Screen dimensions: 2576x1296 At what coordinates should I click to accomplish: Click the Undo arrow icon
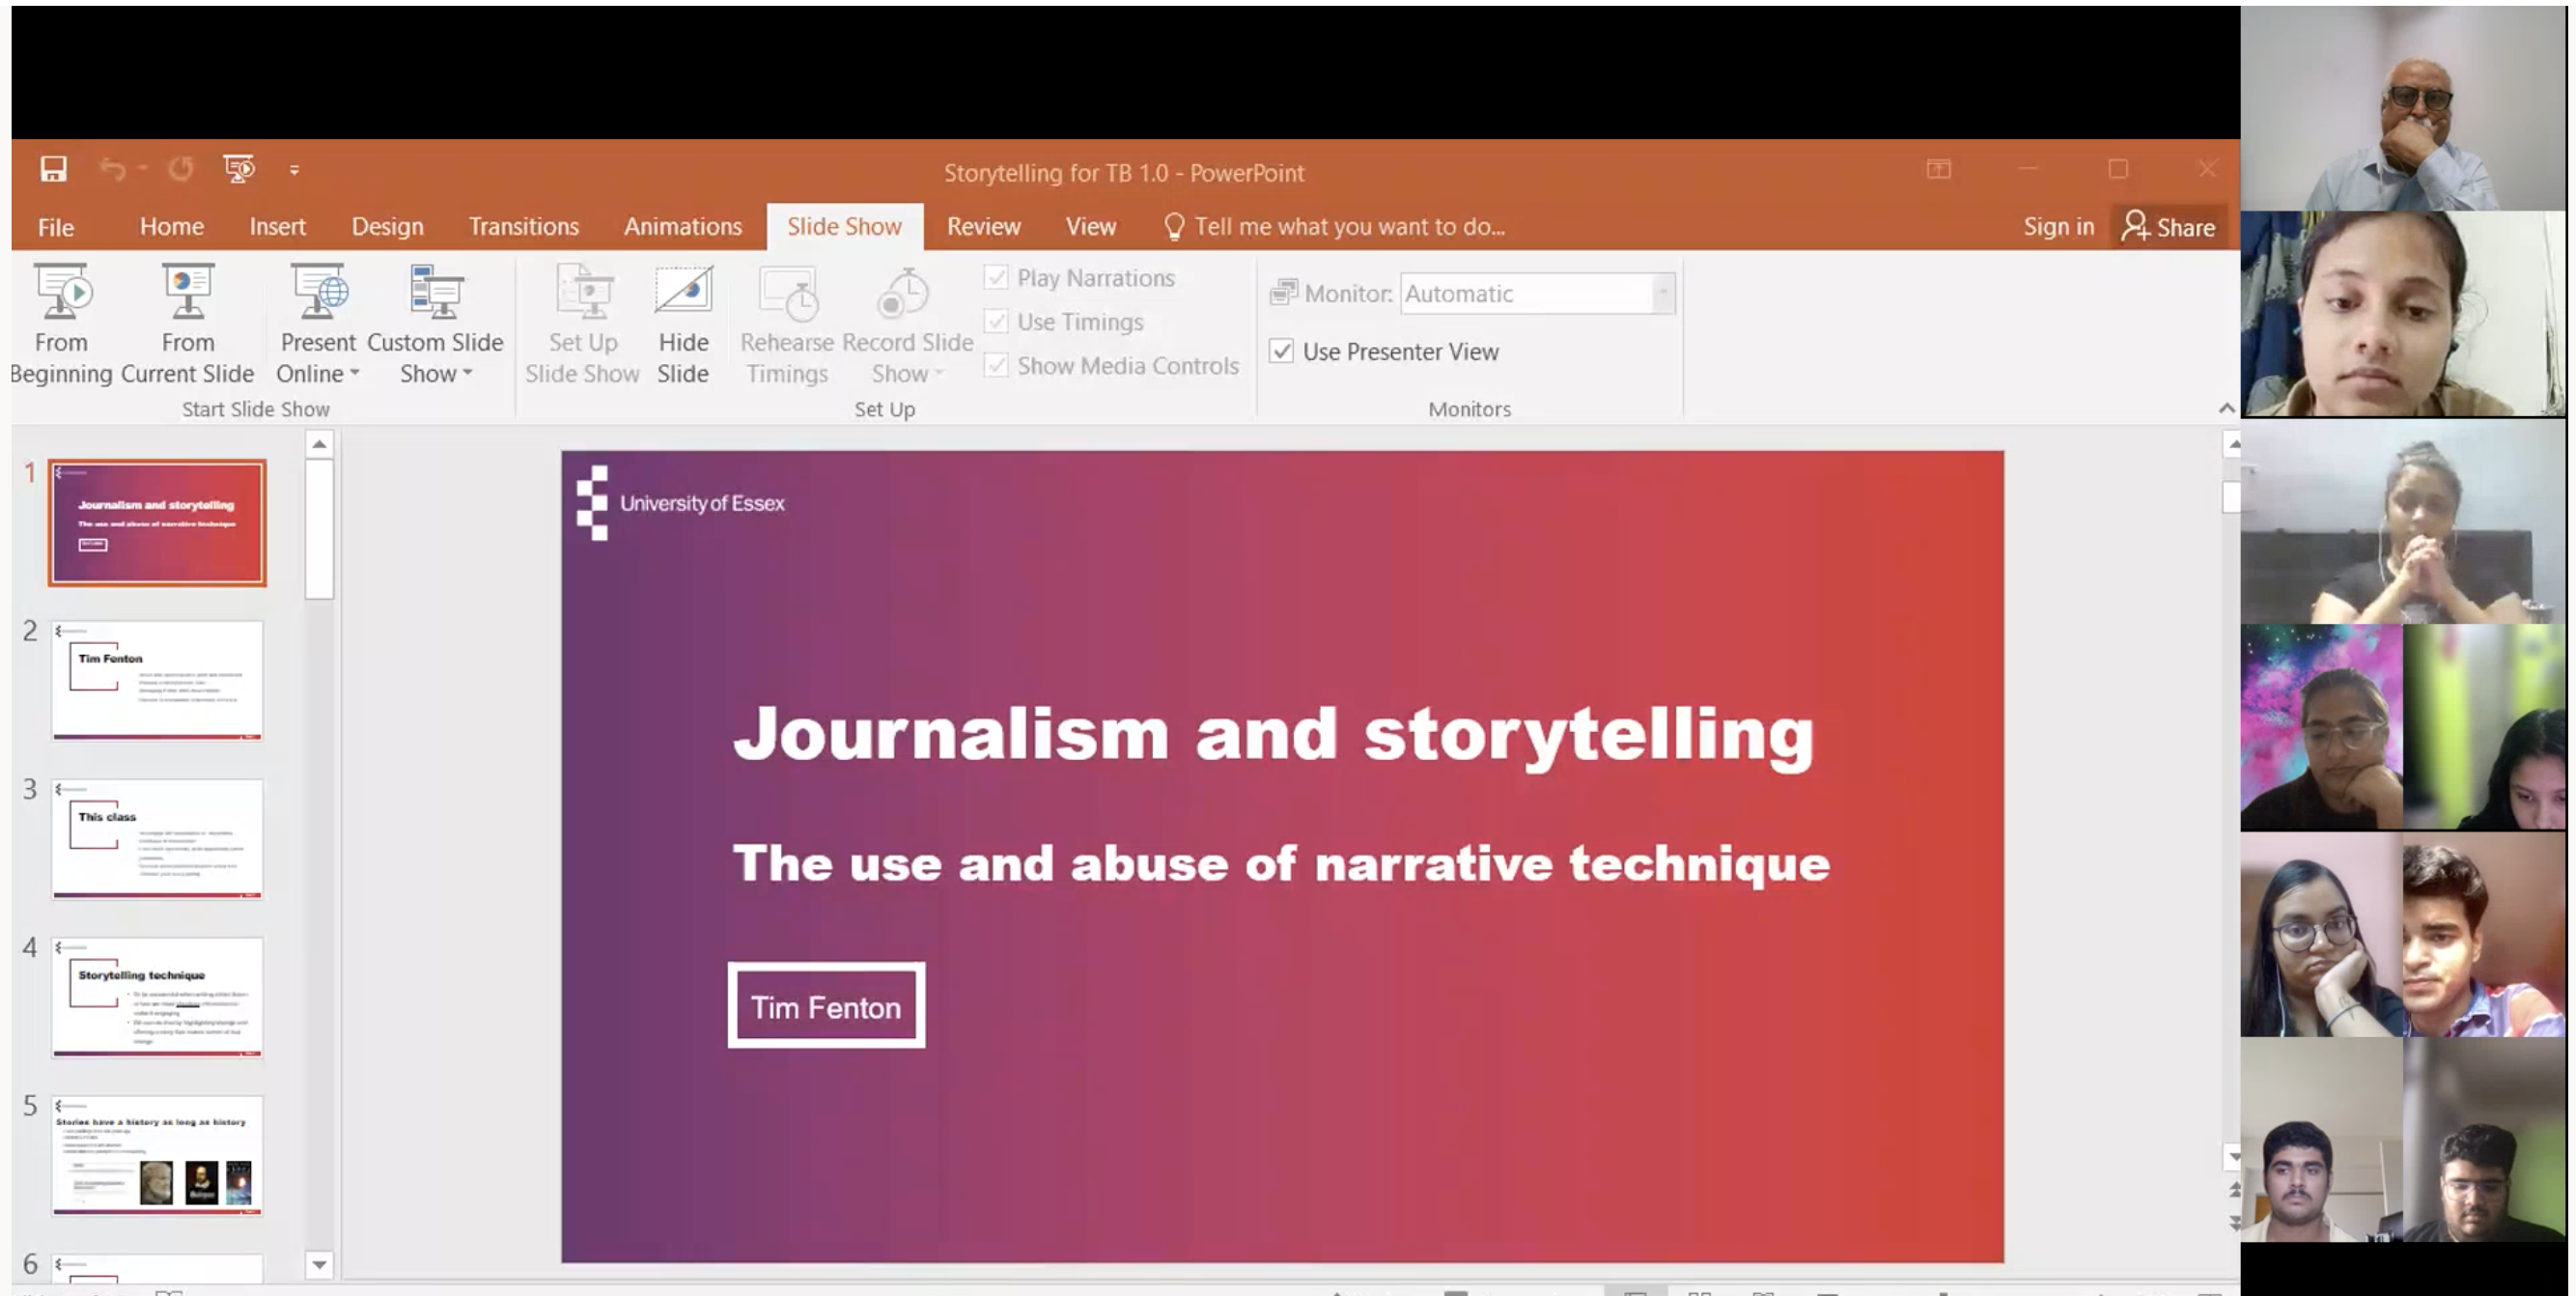coord(112,169)
